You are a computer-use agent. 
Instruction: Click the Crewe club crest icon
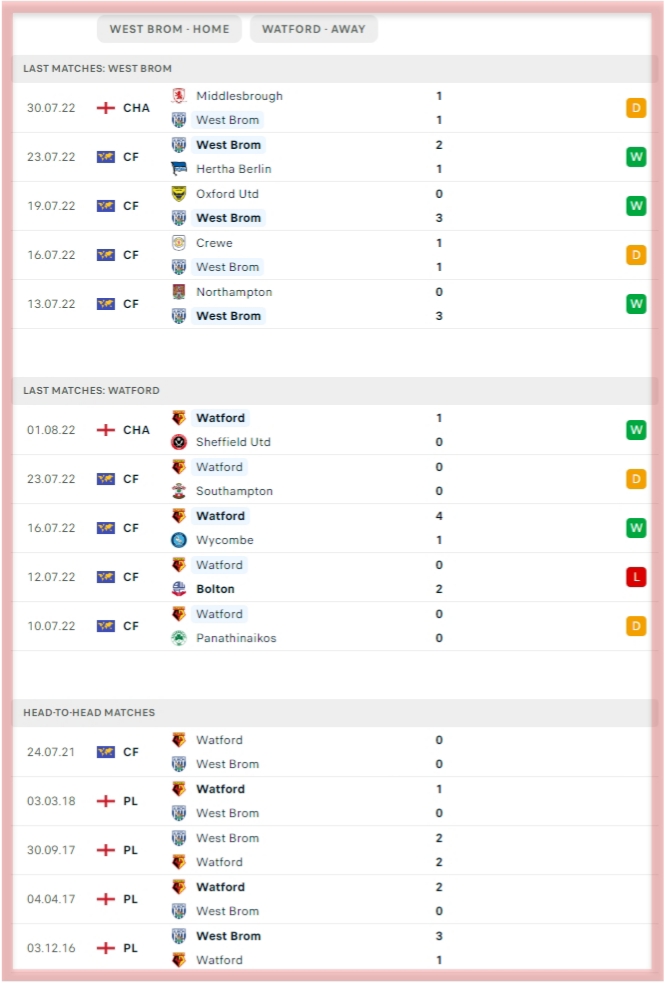179,243
